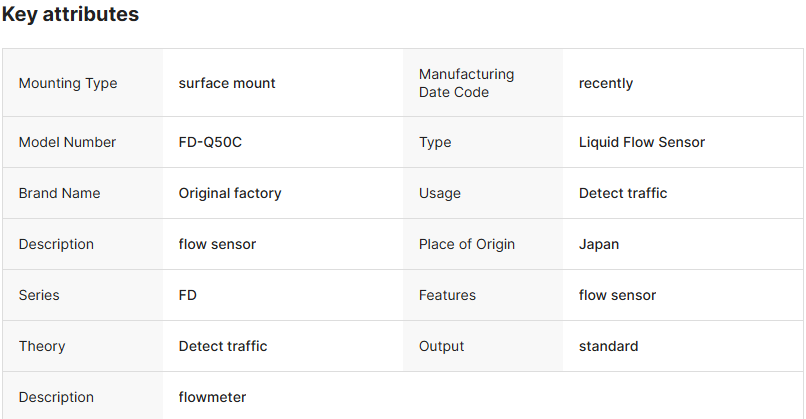The image size is (806, 419).
Task: Select the standard output value
Action: click(608, 346)
